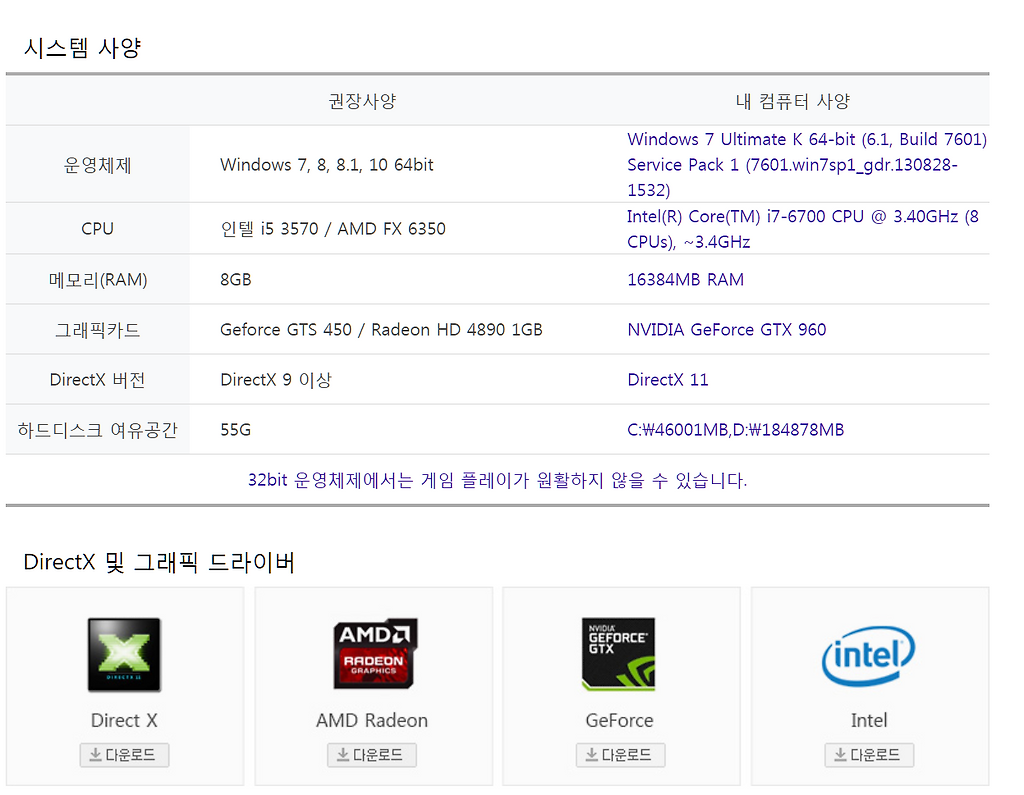
Task: Click the recommended '55G' disk value
Action: pos(236,430)
